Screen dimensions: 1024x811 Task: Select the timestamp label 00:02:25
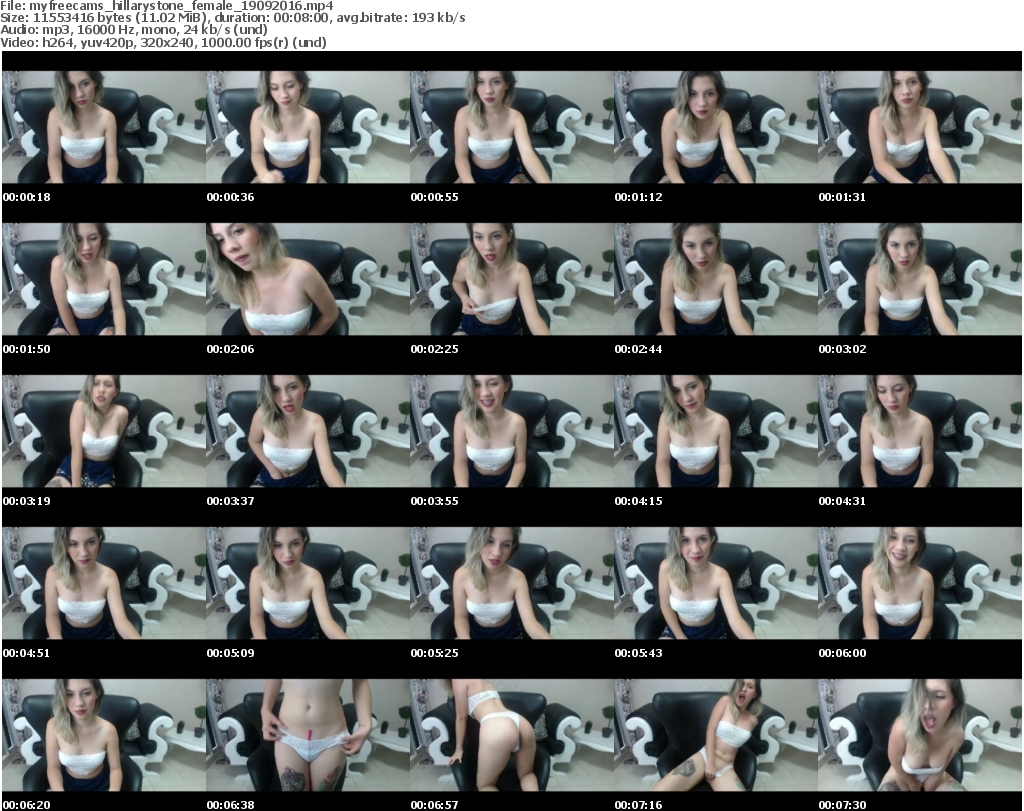[x=434, y=349]
